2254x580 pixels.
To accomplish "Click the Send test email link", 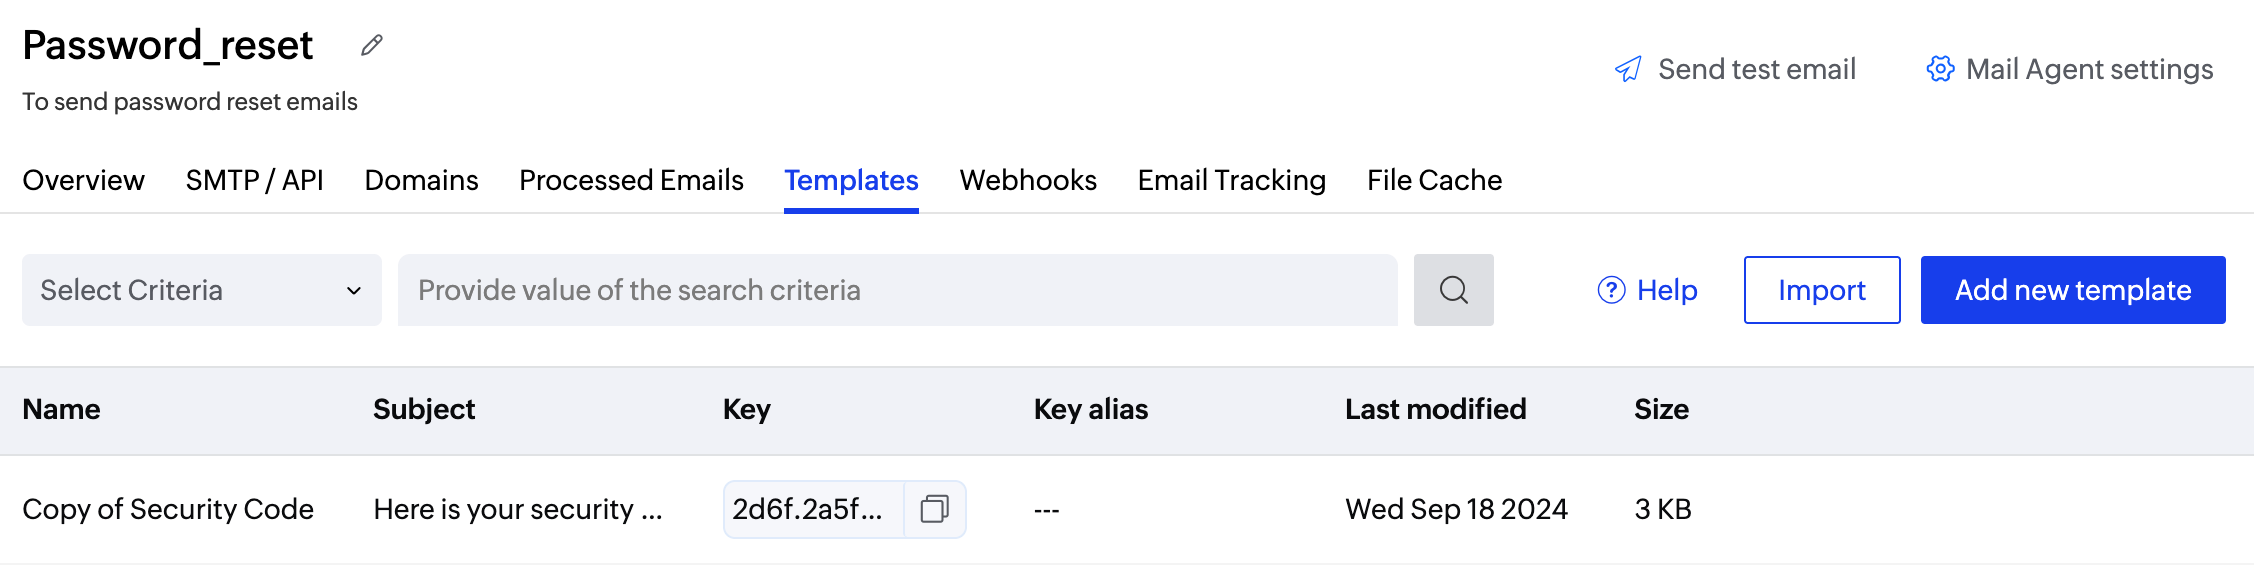I will 1756,69.
